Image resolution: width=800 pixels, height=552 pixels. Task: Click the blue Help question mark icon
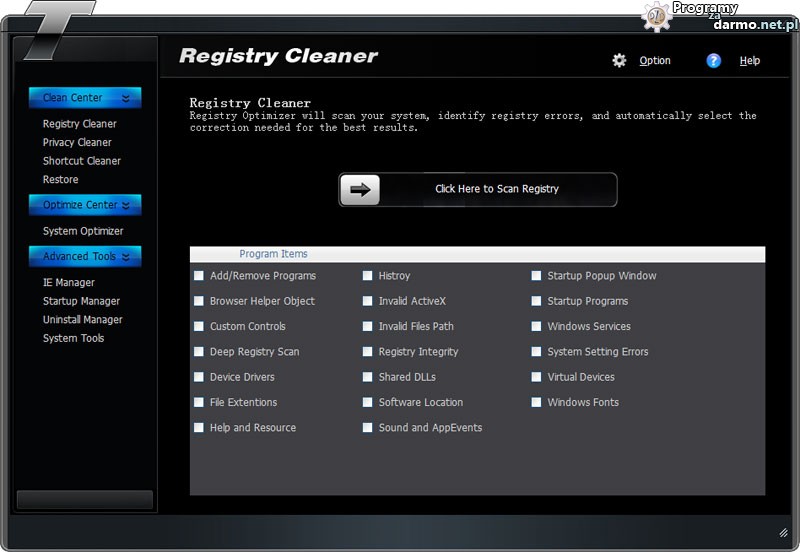pyautogui.click(x=713, y=61)
